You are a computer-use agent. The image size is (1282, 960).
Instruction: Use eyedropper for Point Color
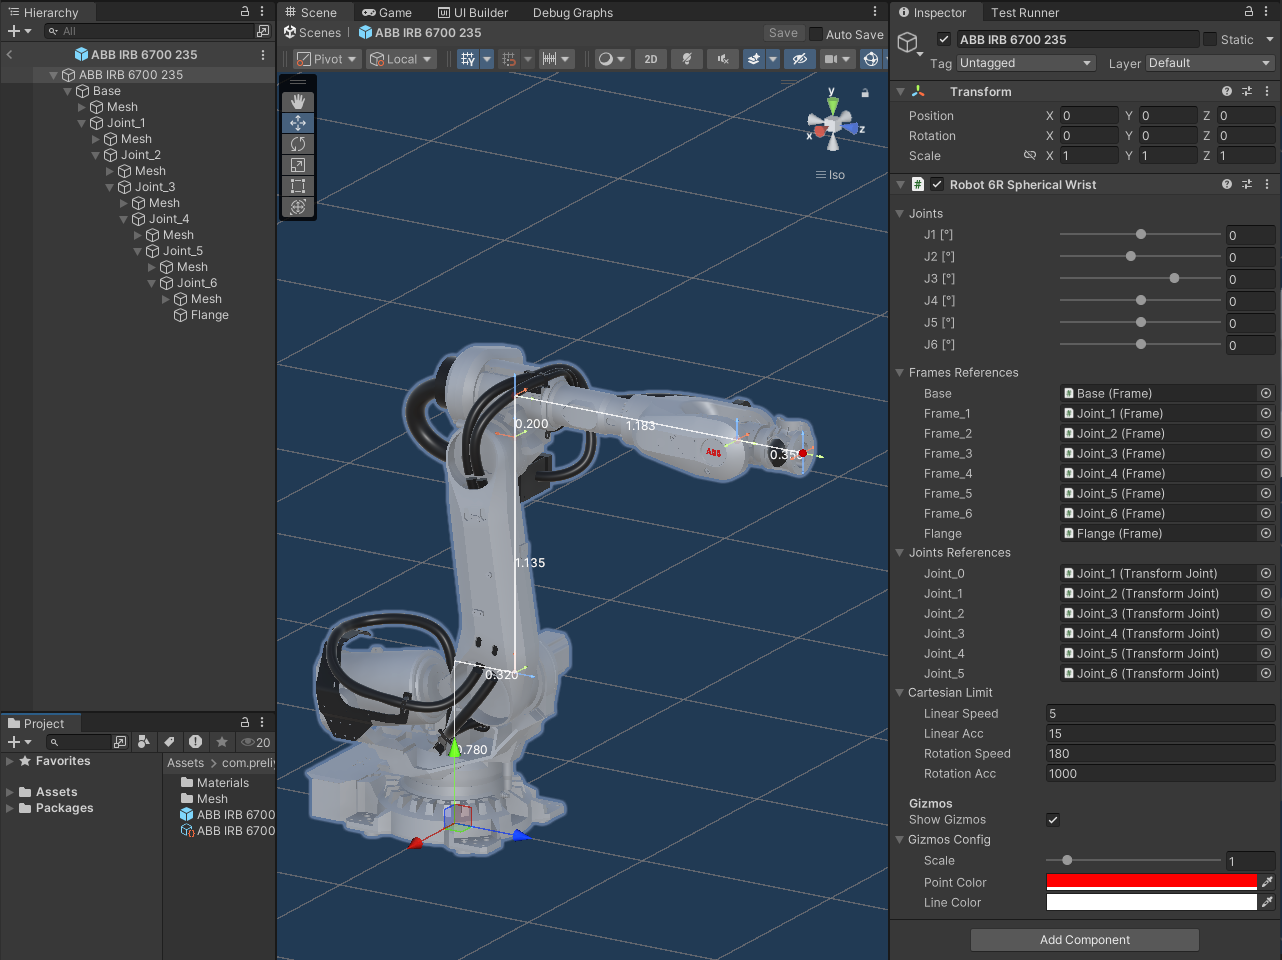pyautogui.click(x=1267, y=882)
